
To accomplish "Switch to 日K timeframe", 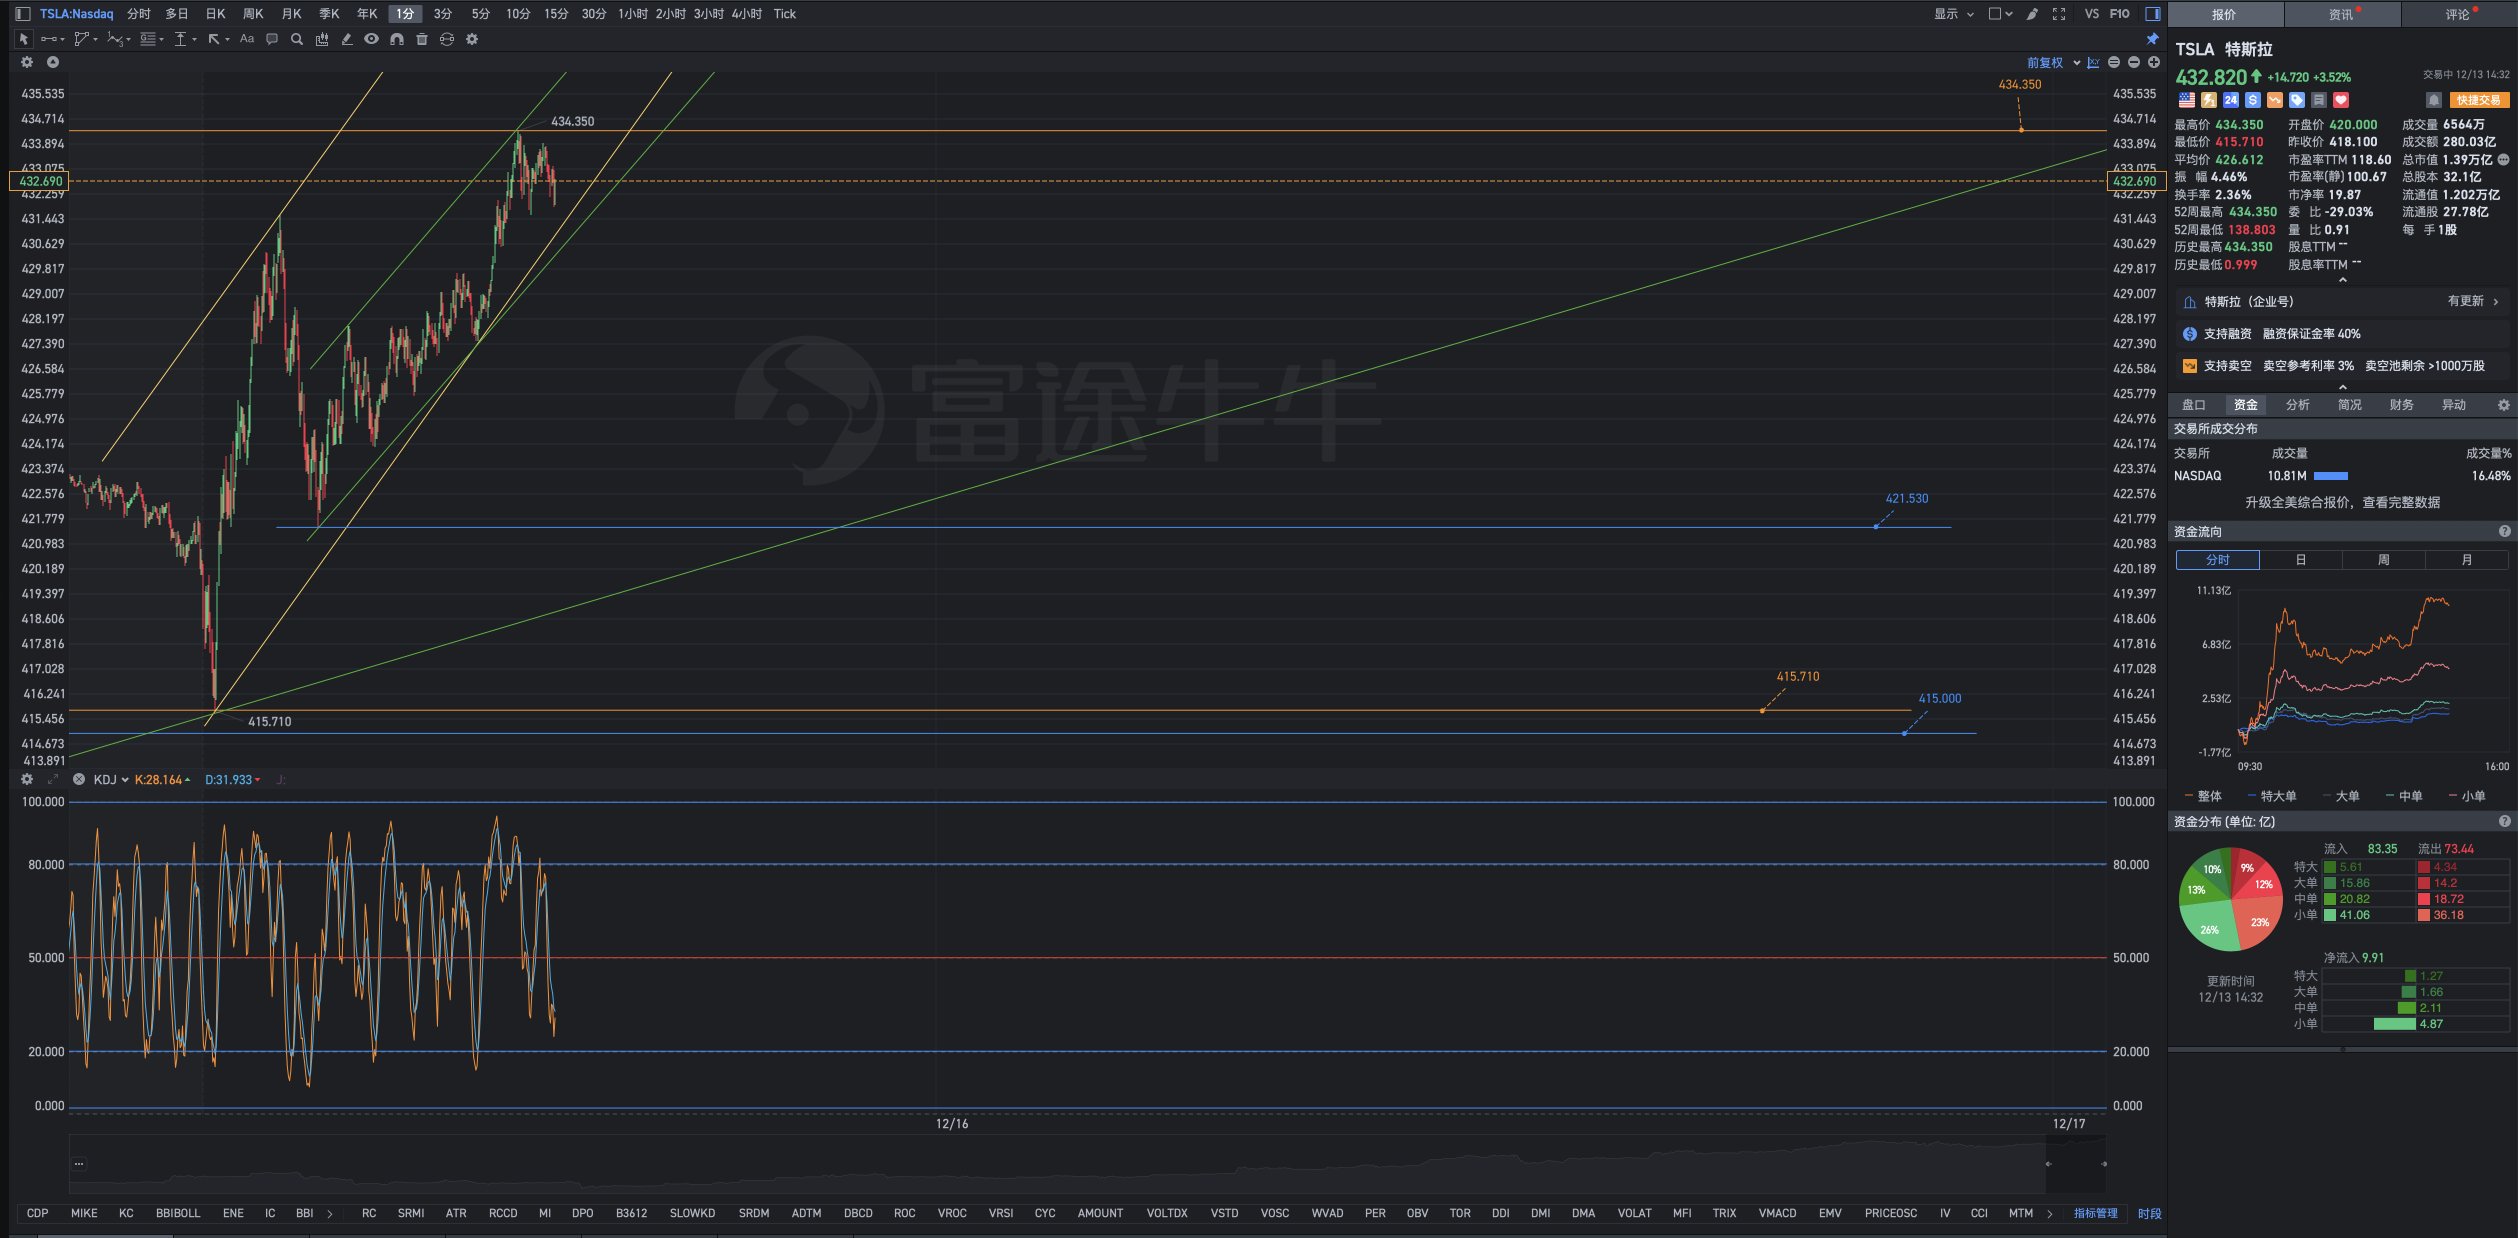I will [x=215, y=14].
